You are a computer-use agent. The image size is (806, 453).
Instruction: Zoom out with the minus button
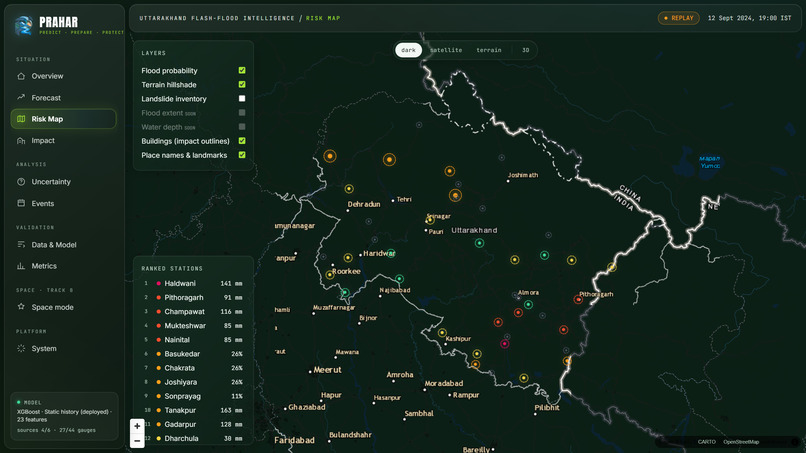click(137, 441)
